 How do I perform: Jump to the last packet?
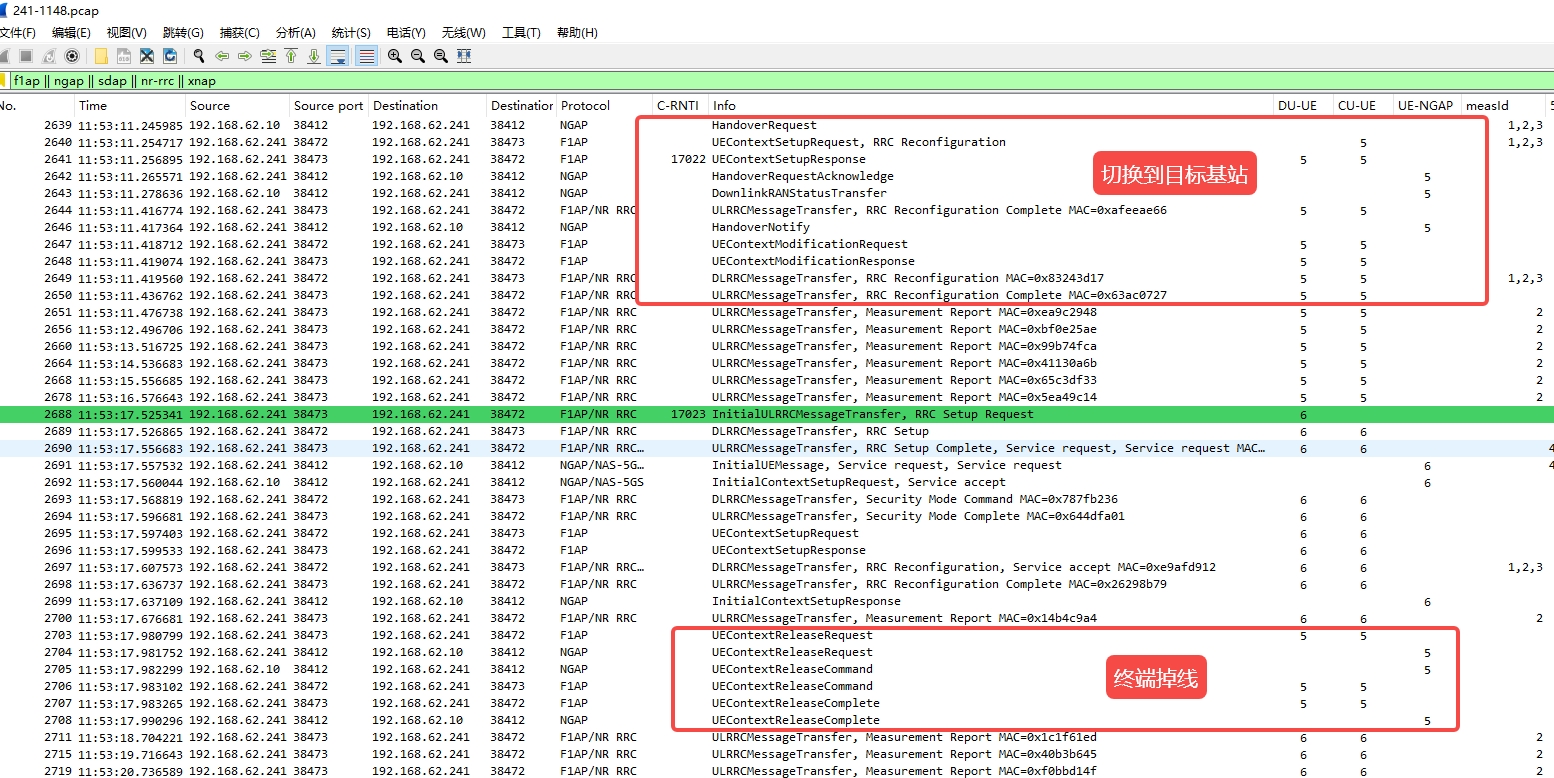click(x=314, y=56)
